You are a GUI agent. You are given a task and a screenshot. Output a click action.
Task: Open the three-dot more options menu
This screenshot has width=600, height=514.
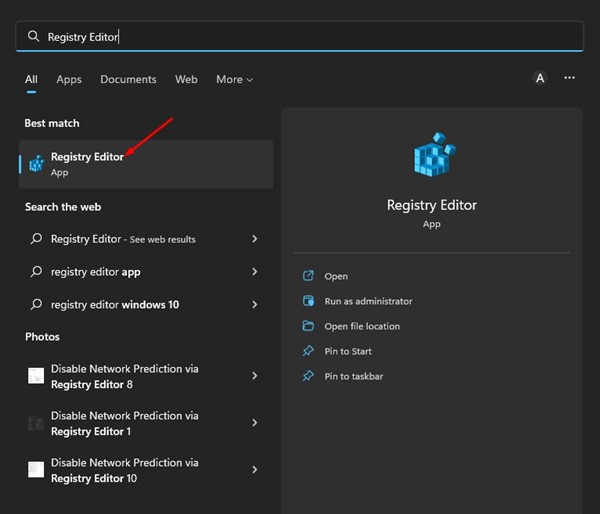[569, 78]
